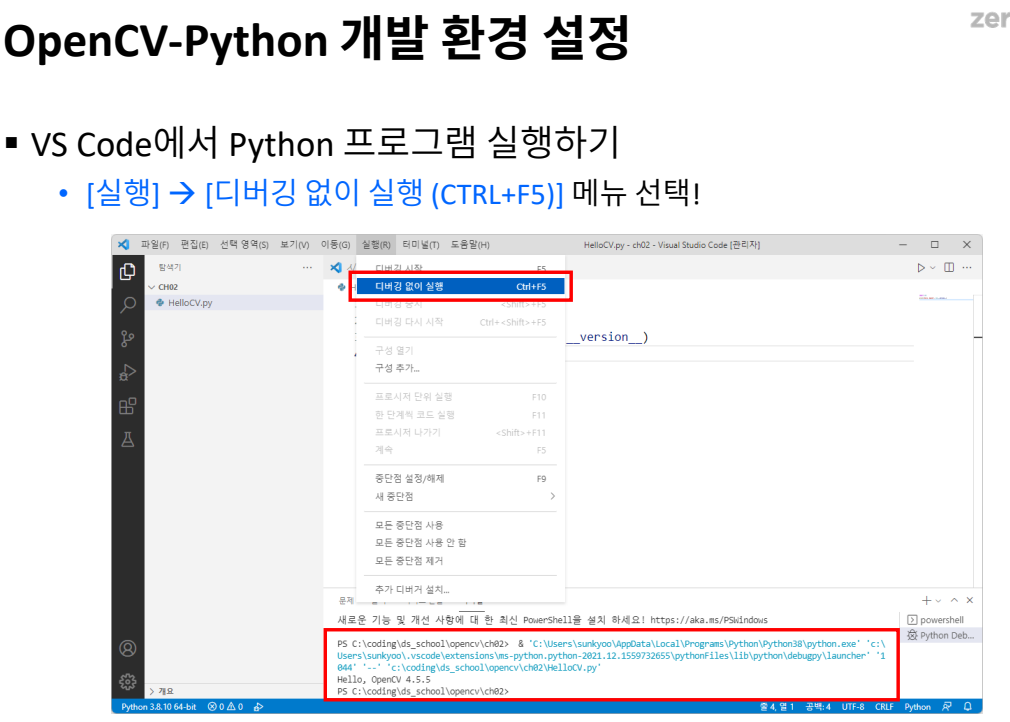The height and width of the screenshot is (722, 1010).
Task: Open the Search view in the activity bar
Action: point(128,305)
